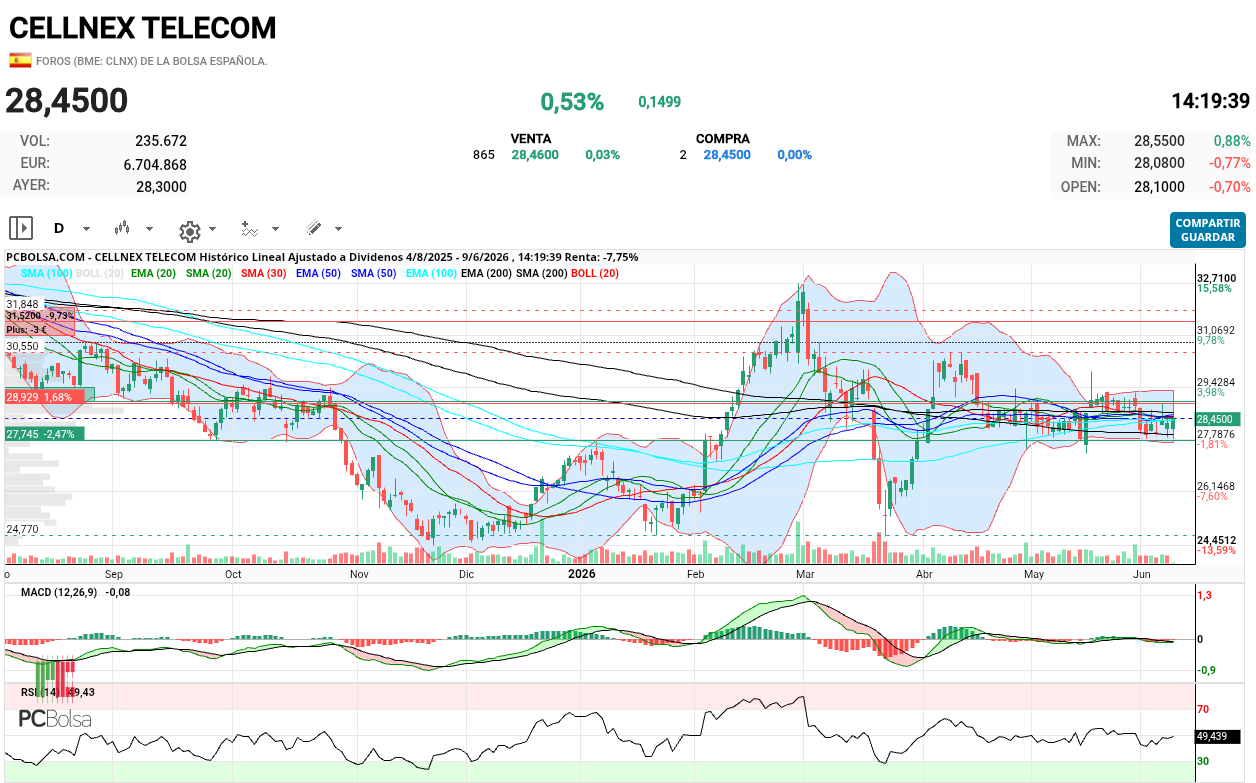
Task: Click the Nov marker on time axis
Action: point(359,575)
